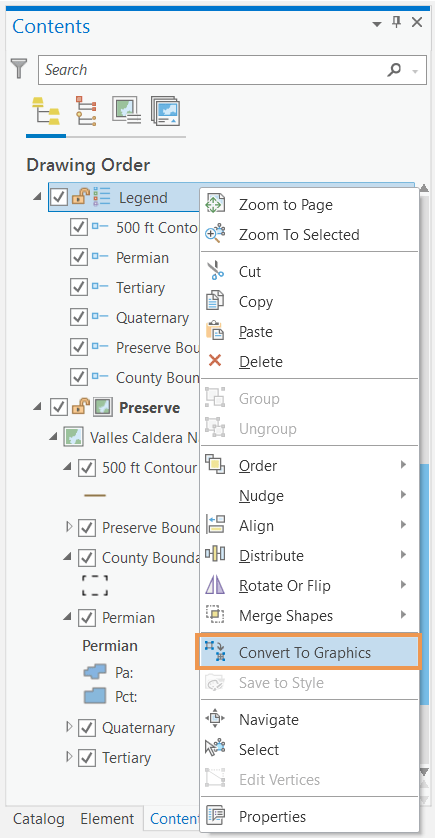Open the Align submenu
Image resolution: width=435 pixels, height=838 pixels.
pyautogui.click(x=309, y=525)
